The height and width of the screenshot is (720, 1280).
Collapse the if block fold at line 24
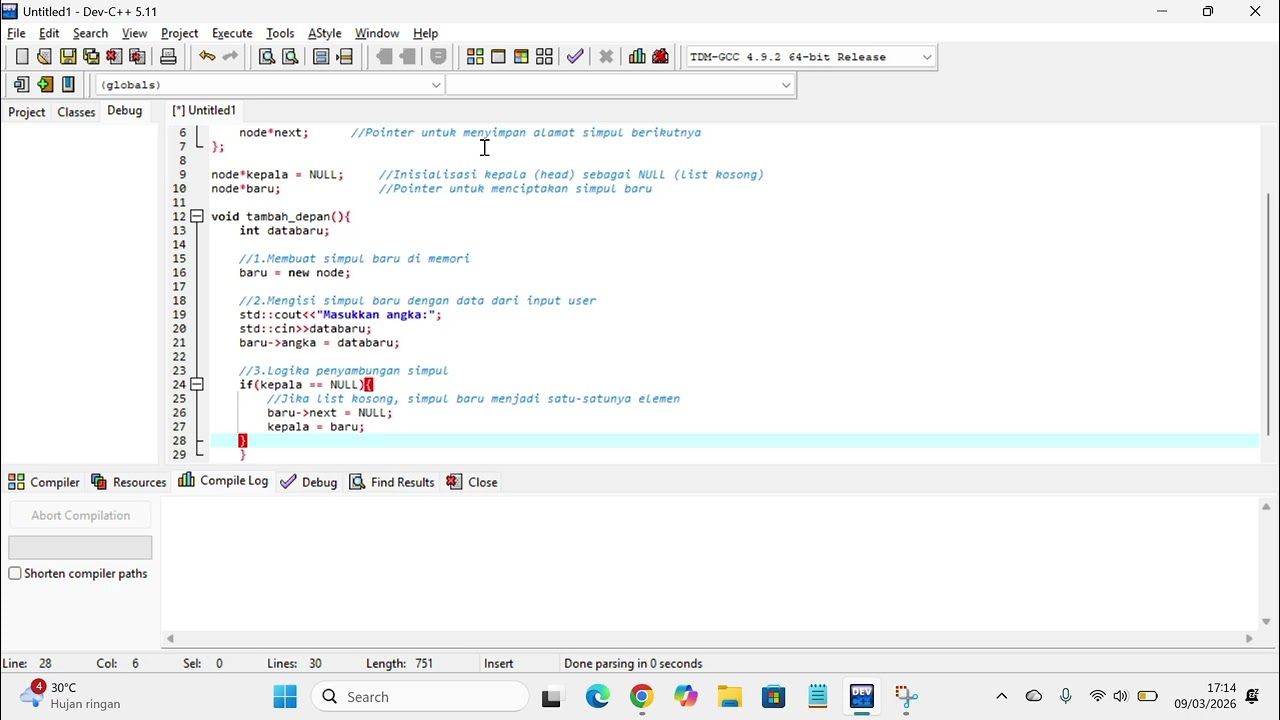[197, 384]
